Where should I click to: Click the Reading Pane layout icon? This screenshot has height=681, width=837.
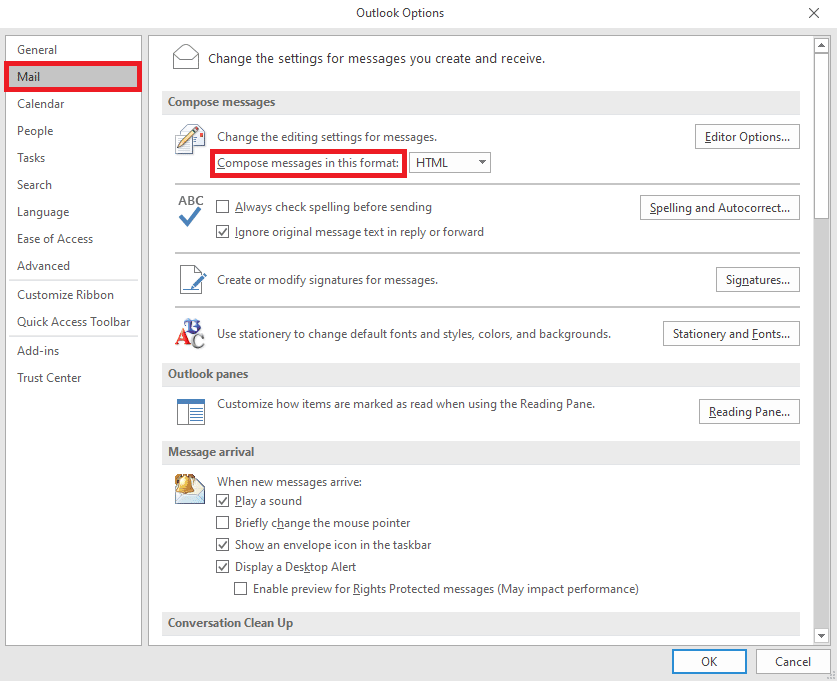(x=191, y=411)
